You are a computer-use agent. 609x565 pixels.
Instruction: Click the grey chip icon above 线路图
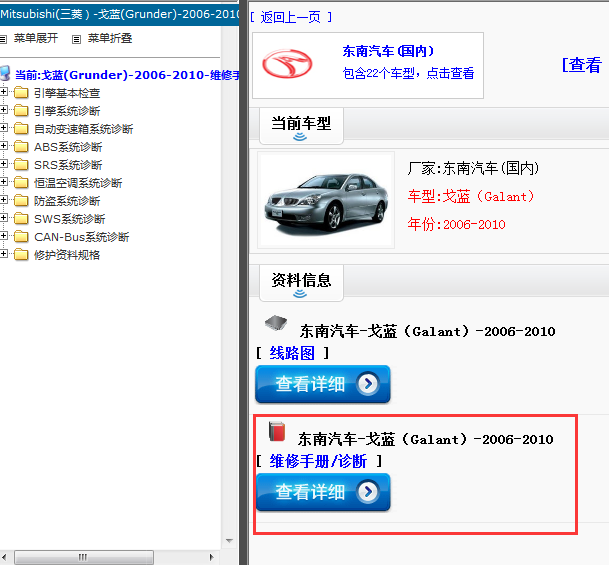(276, 323)
